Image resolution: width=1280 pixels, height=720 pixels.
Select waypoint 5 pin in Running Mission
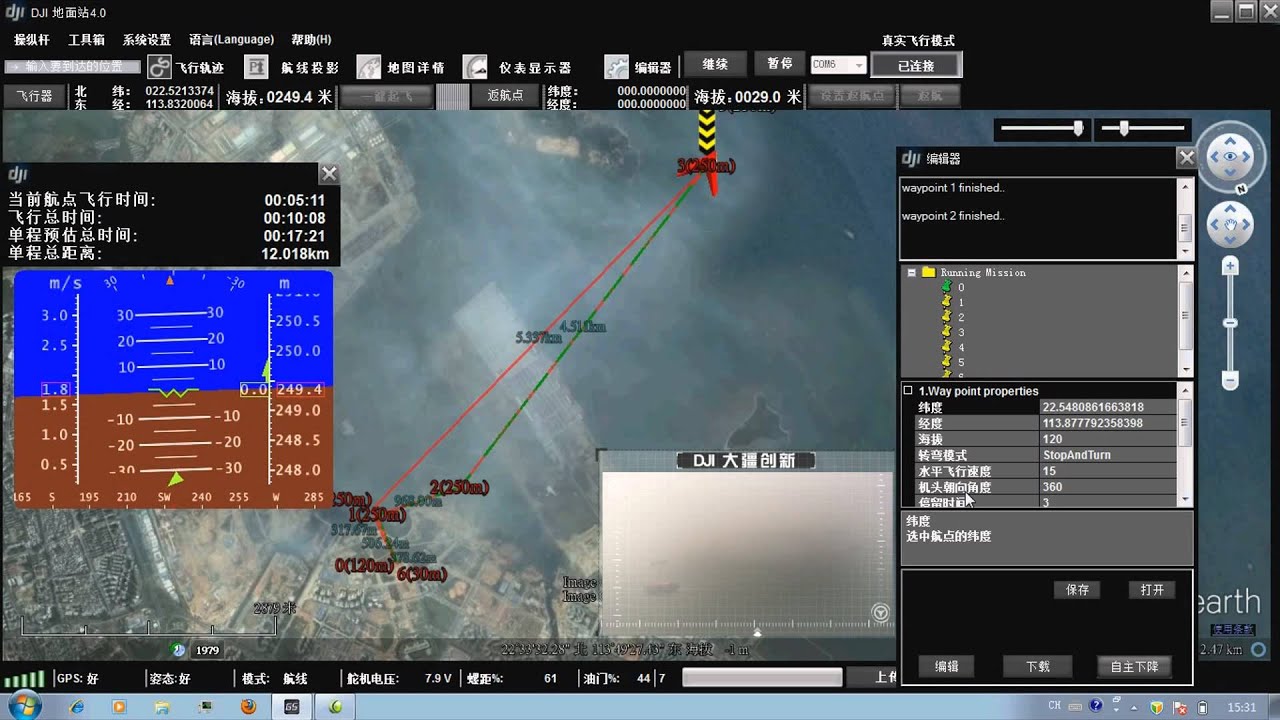[946, 362]
